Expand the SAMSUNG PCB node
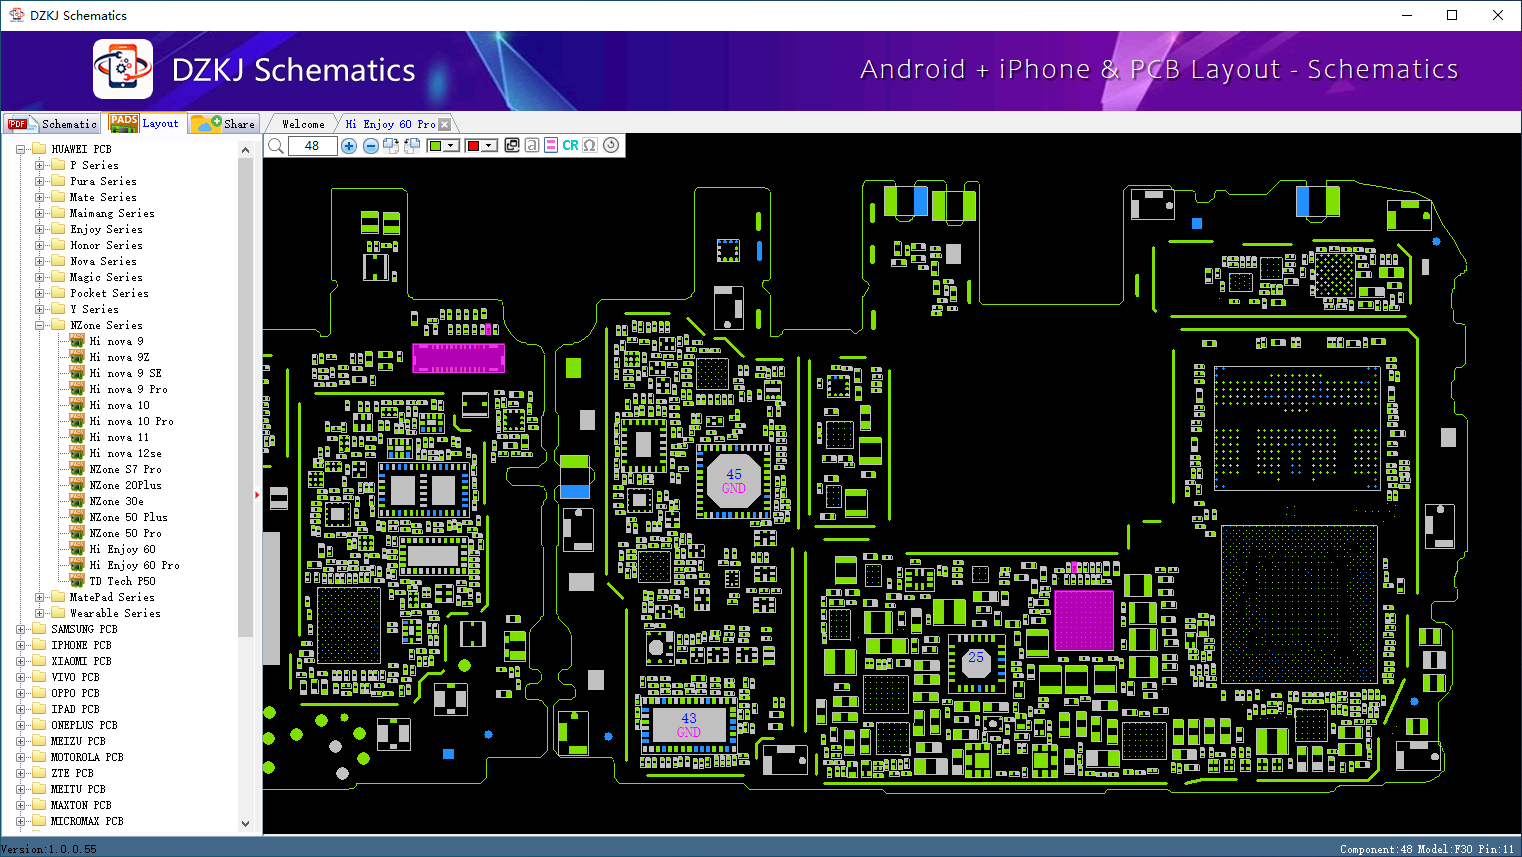 (x=21, y=629)
